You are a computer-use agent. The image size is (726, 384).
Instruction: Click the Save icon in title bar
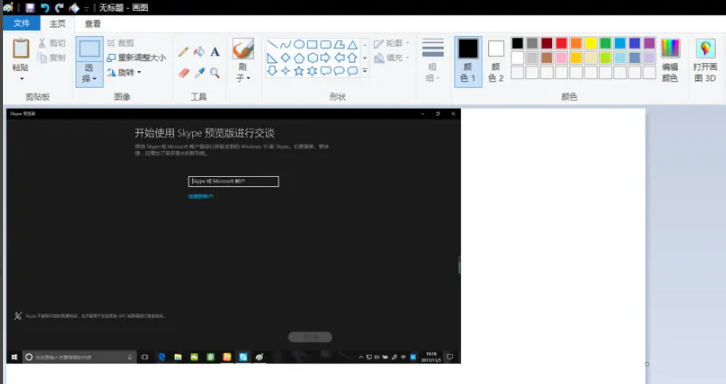(30, 8)
